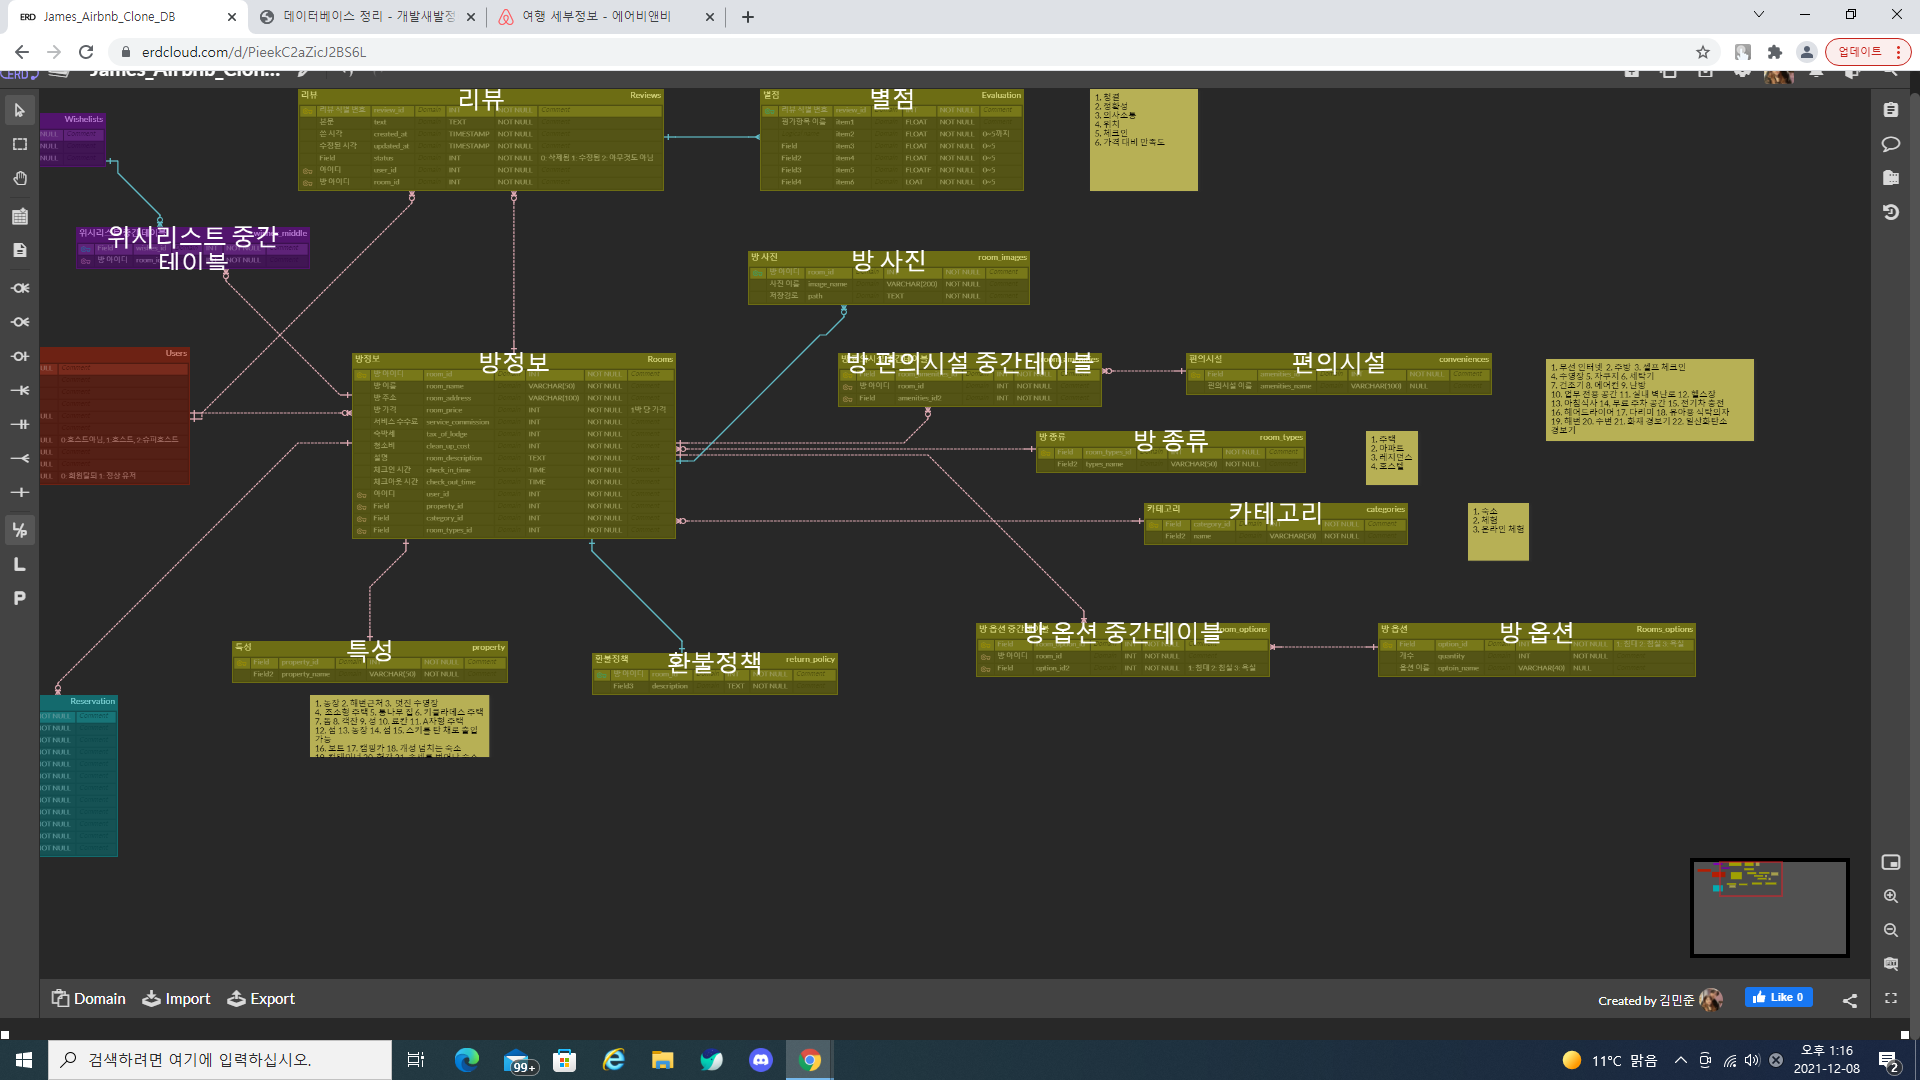Toggle physical view with P button
The height and width of the screenshot is (1080, 1920).
click(x=19, y=598)
